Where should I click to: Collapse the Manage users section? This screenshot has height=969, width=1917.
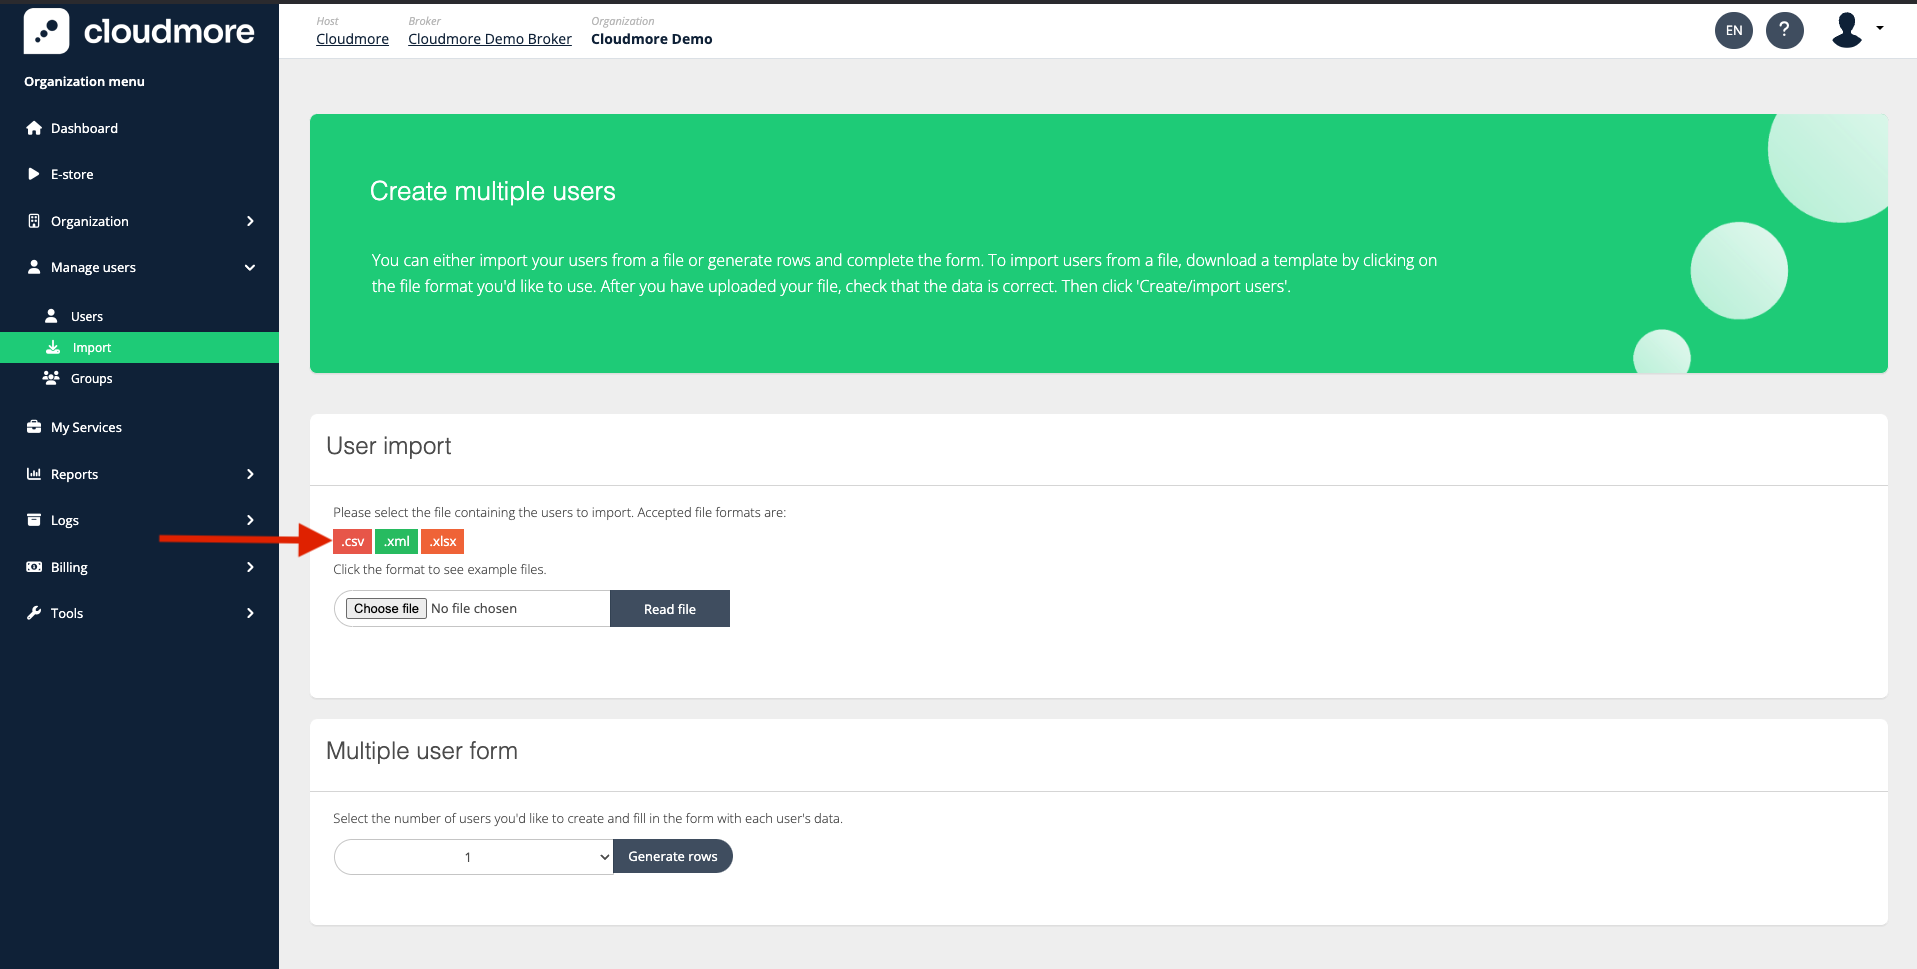coord(250,267)
